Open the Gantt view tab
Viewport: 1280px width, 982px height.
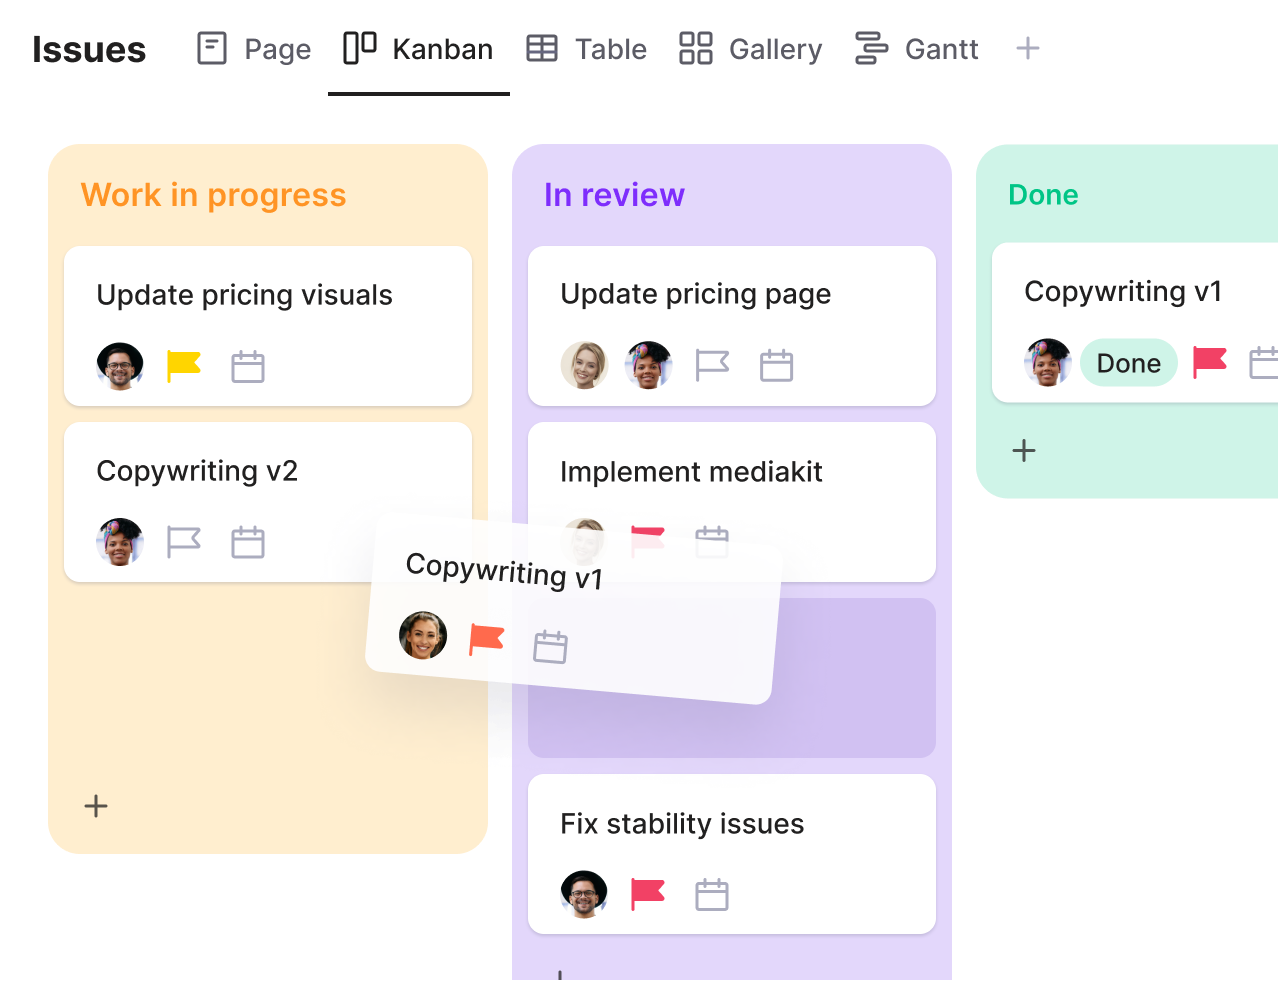(x=916, y=48)
